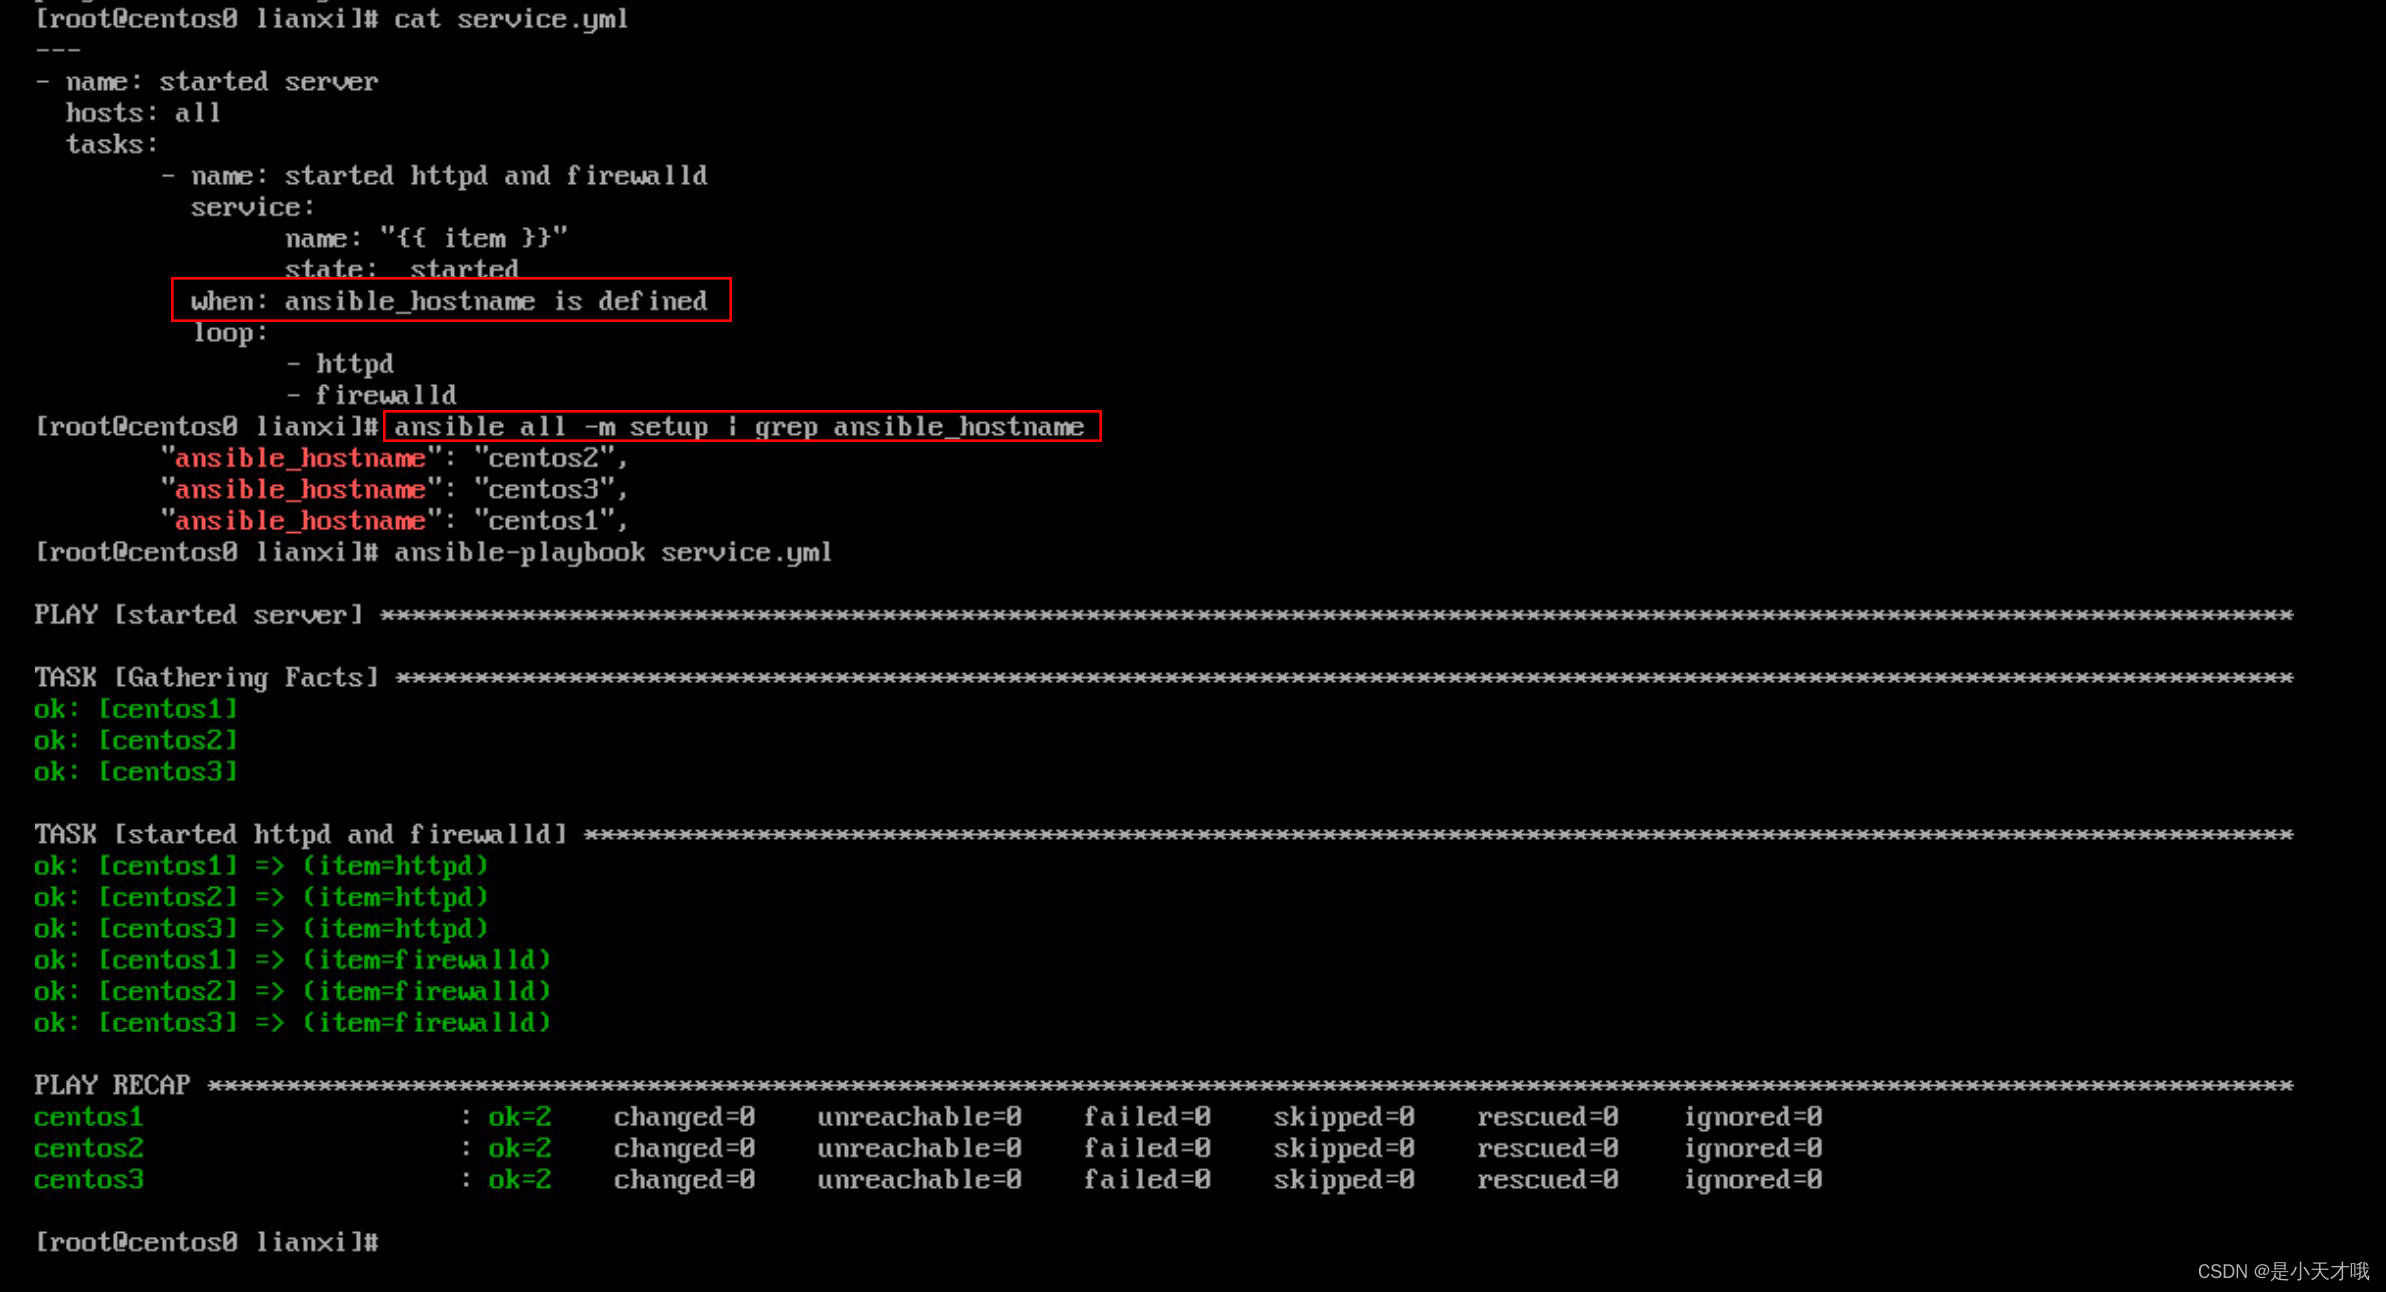The height and width of the screenshot is (1292, 2386).
Task: Click the 'PLAY RECAP' heading
Action: (x=112, y=1086)
